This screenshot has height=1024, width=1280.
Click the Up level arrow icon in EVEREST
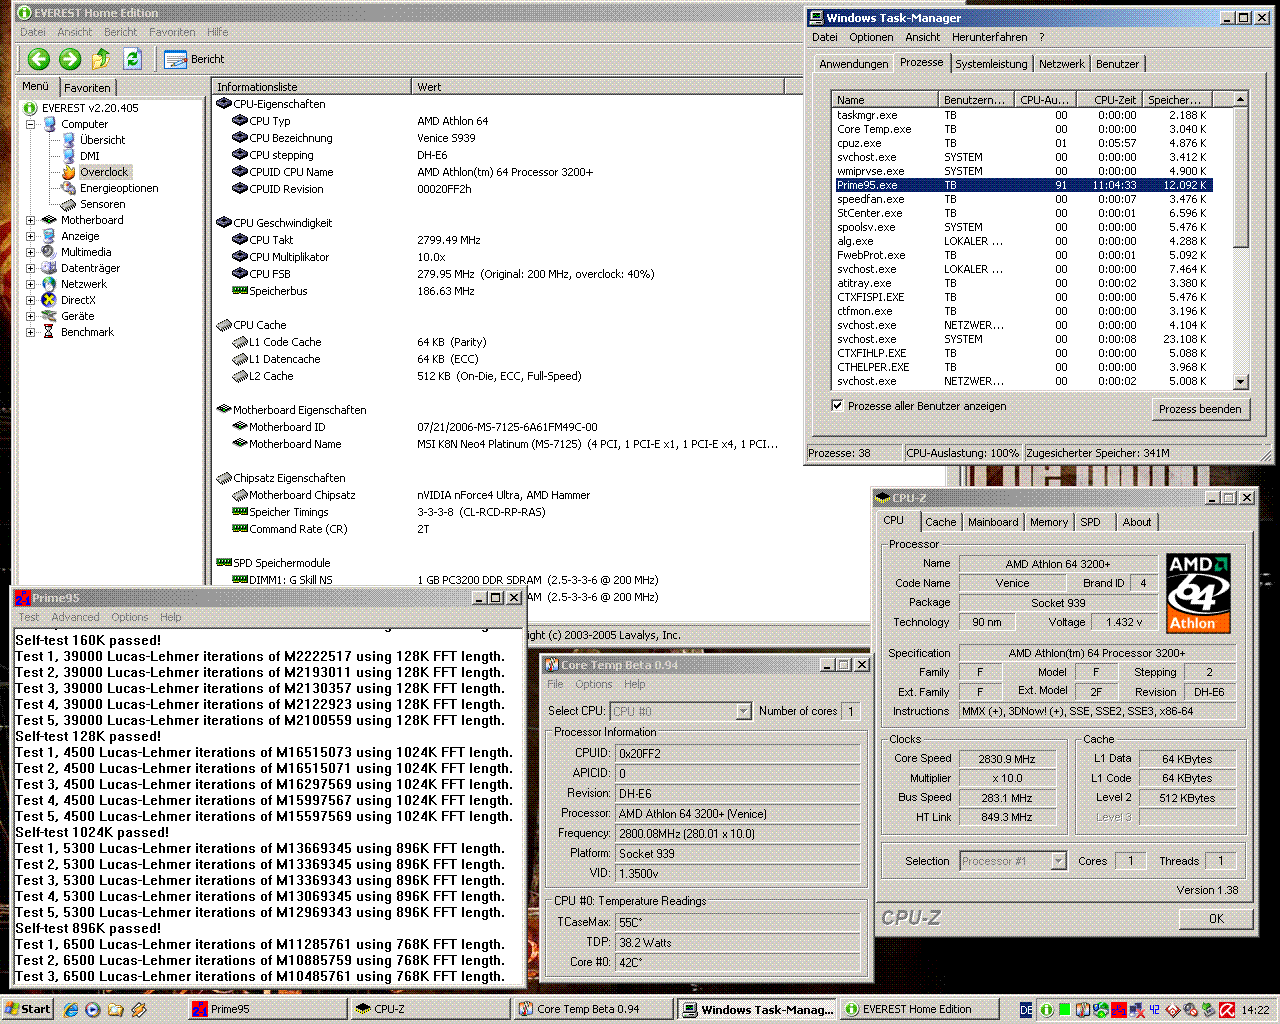[101, 59]
